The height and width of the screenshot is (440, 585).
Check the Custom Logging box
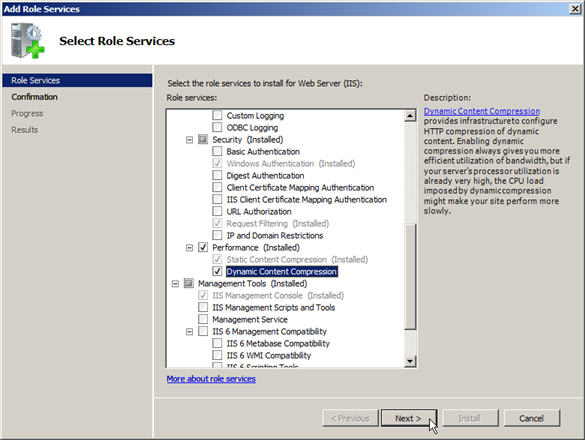tap(217, 115)
